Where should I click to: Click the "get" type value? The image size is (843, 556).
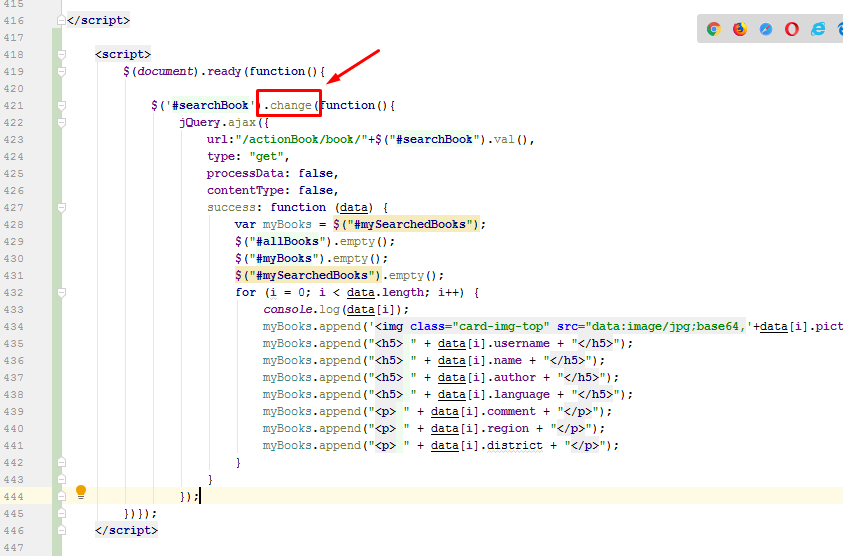click(x=266, y=156)
